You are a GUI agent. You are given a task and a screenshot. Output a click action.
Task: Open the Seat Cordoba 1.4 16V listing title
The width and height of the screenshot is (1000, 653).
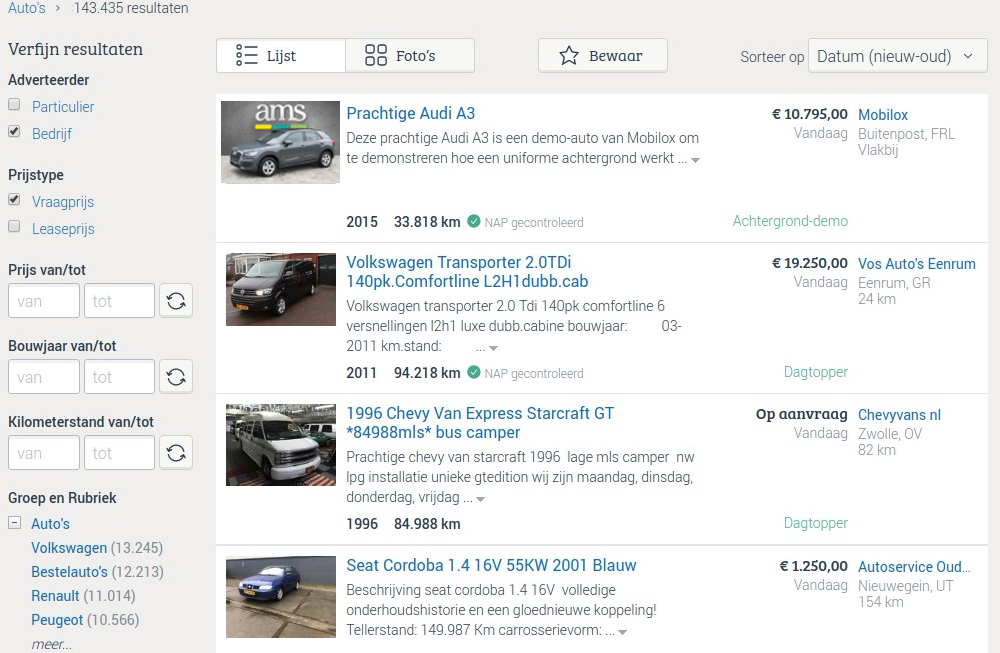(491, 565)
